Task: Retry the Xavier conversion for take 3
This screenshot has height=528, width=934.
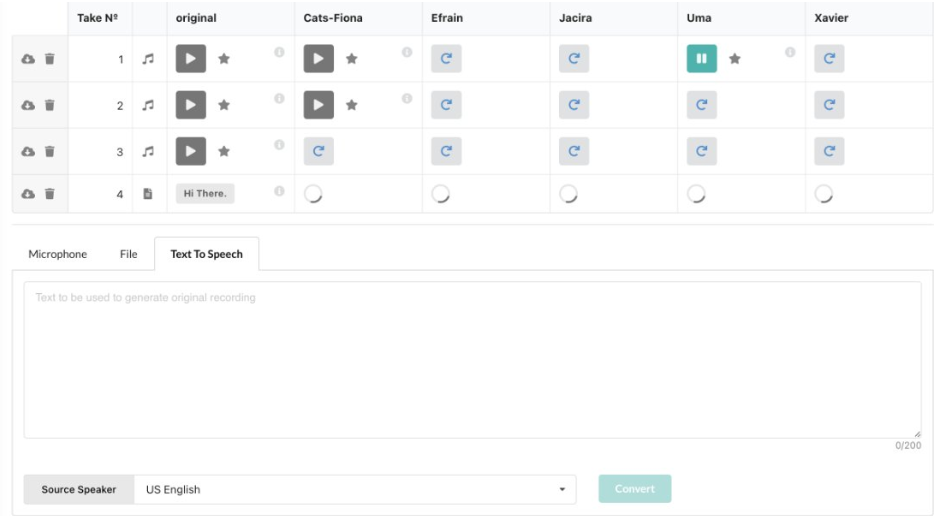Action: 829,151
